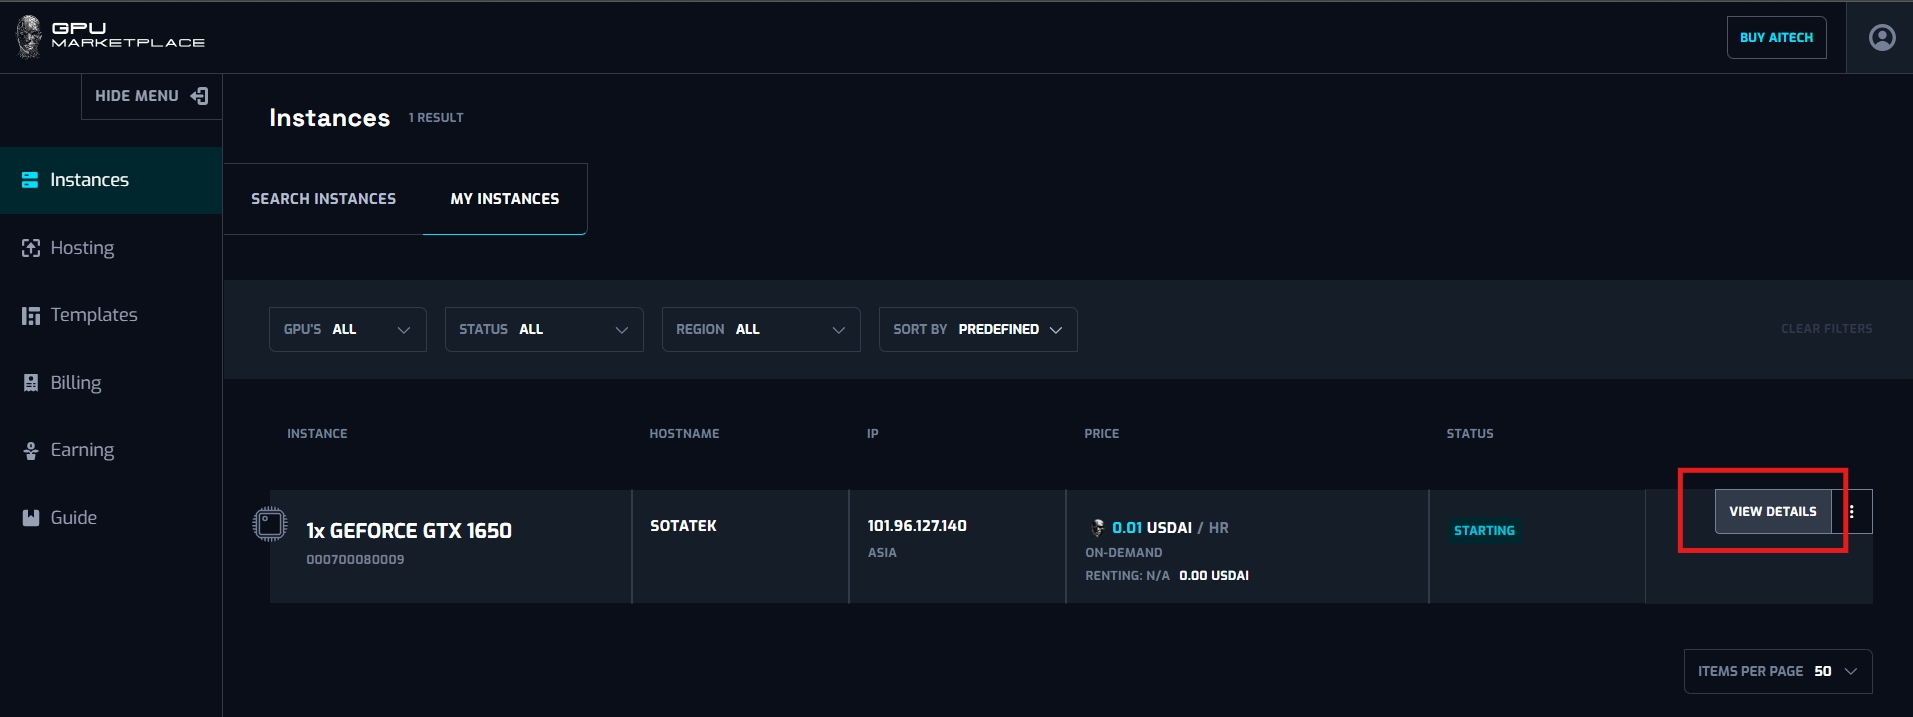Screen dimensions: 1913x717
Task: Collapse the sidebar with Hide Menu
Action: 151,96
